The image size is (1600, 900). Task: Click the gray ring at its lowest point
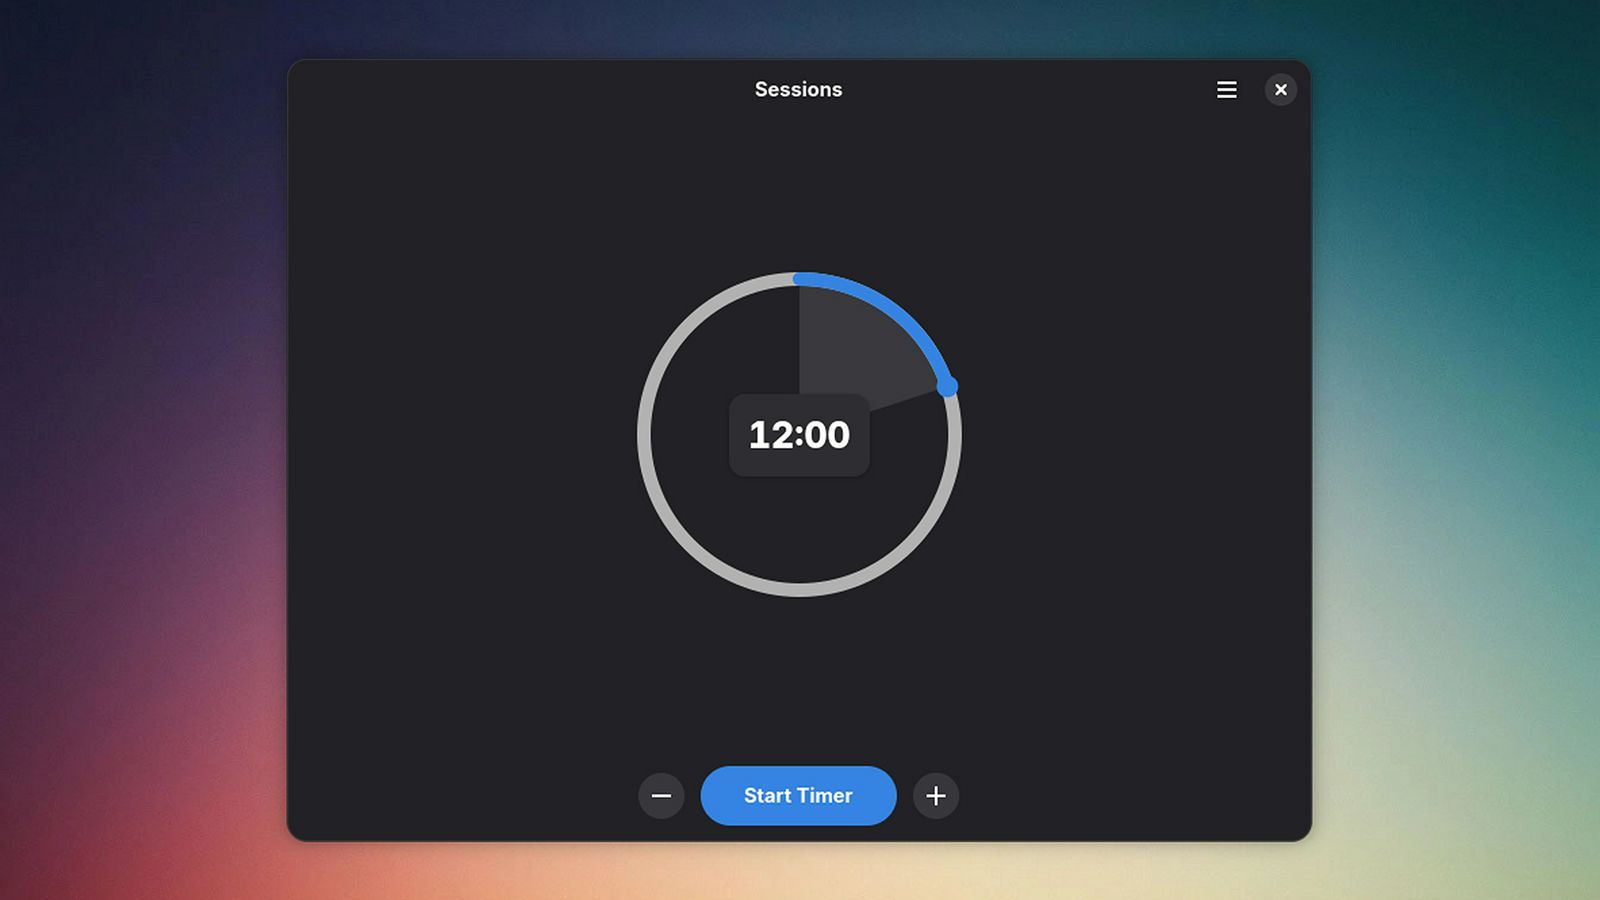[799, 590]
